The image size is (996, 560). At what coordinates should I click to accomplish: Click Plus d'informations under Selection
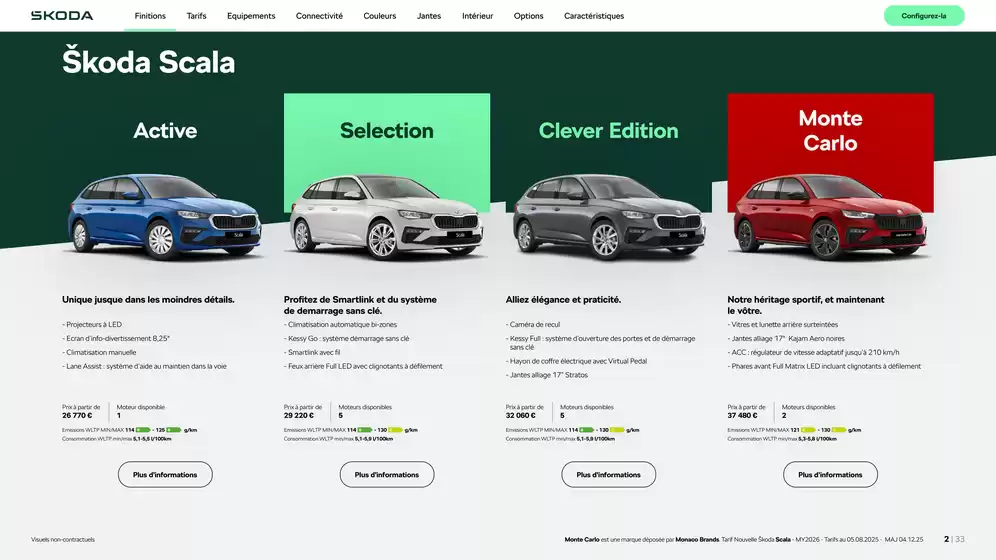(x=387, y=474)
